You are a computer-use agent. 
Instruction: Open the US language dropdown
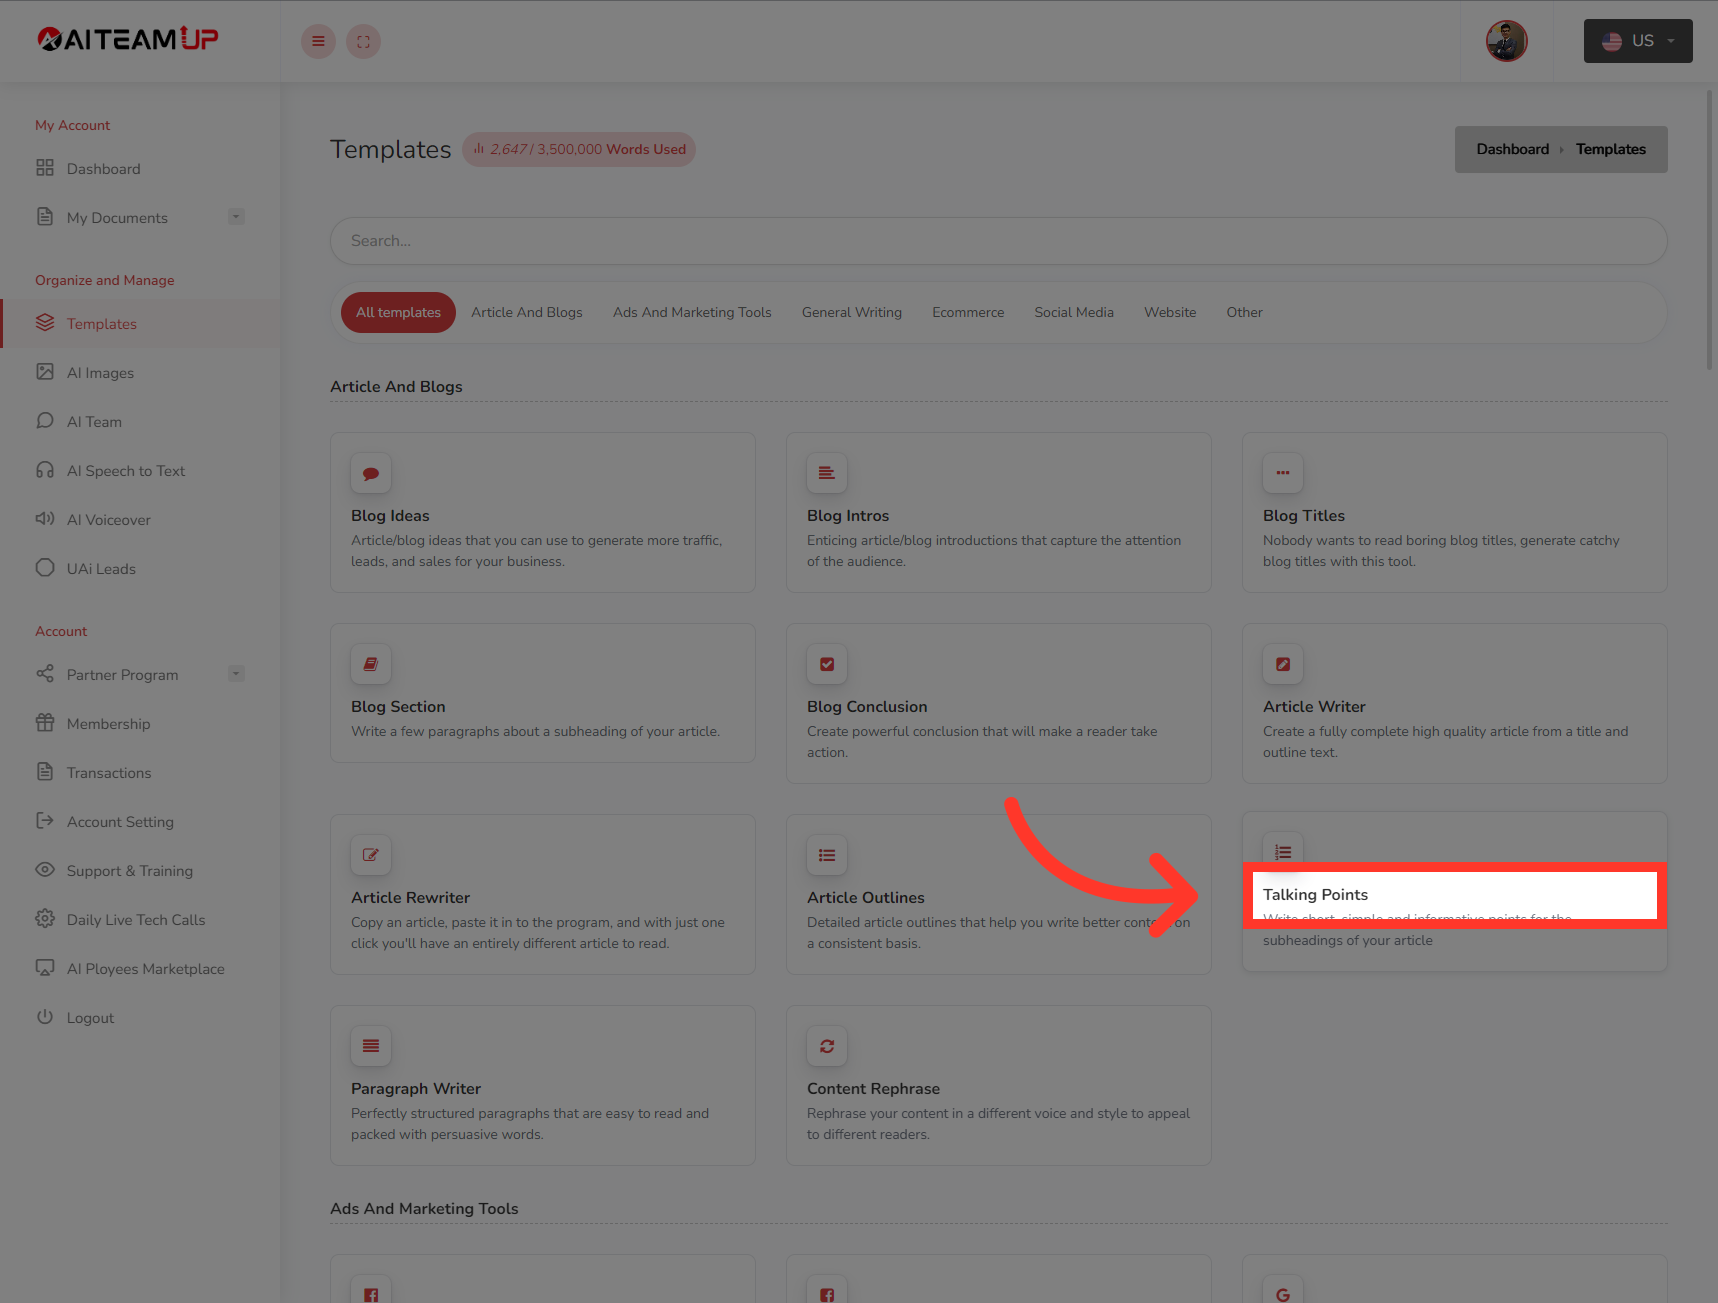1637,41
